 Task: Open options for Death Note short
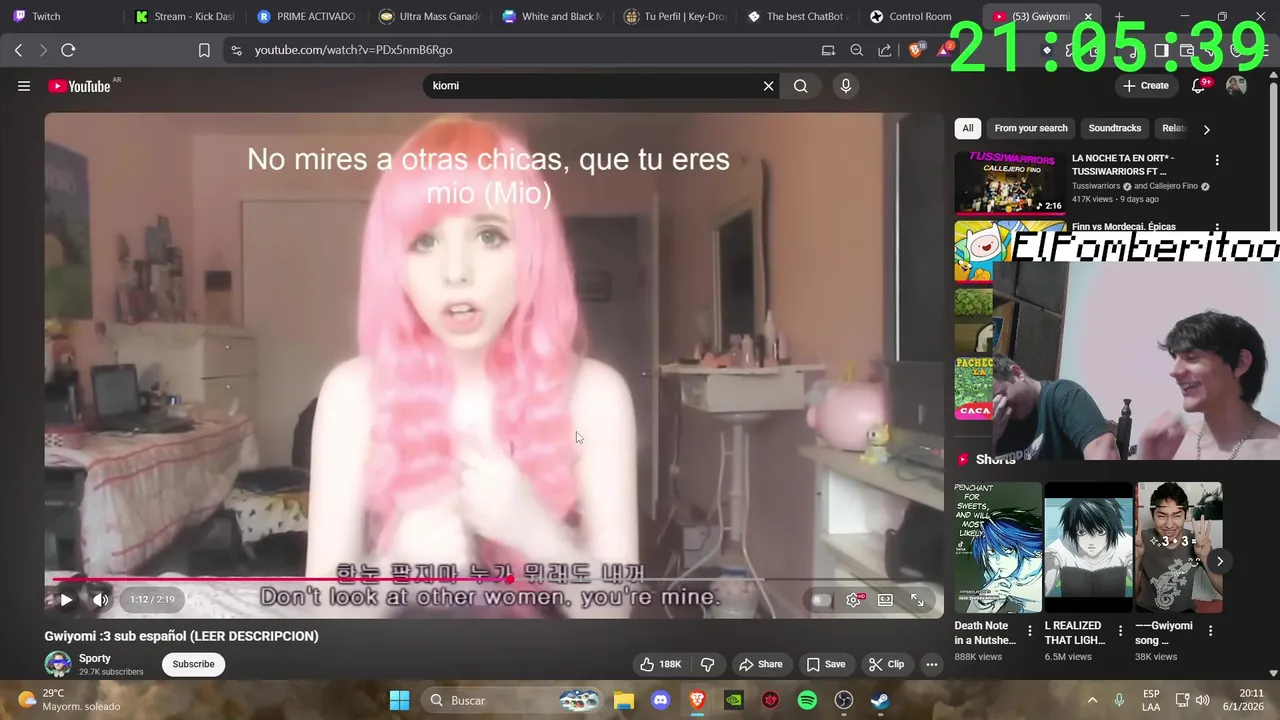pyautogui.click(x=1030, y=631)
